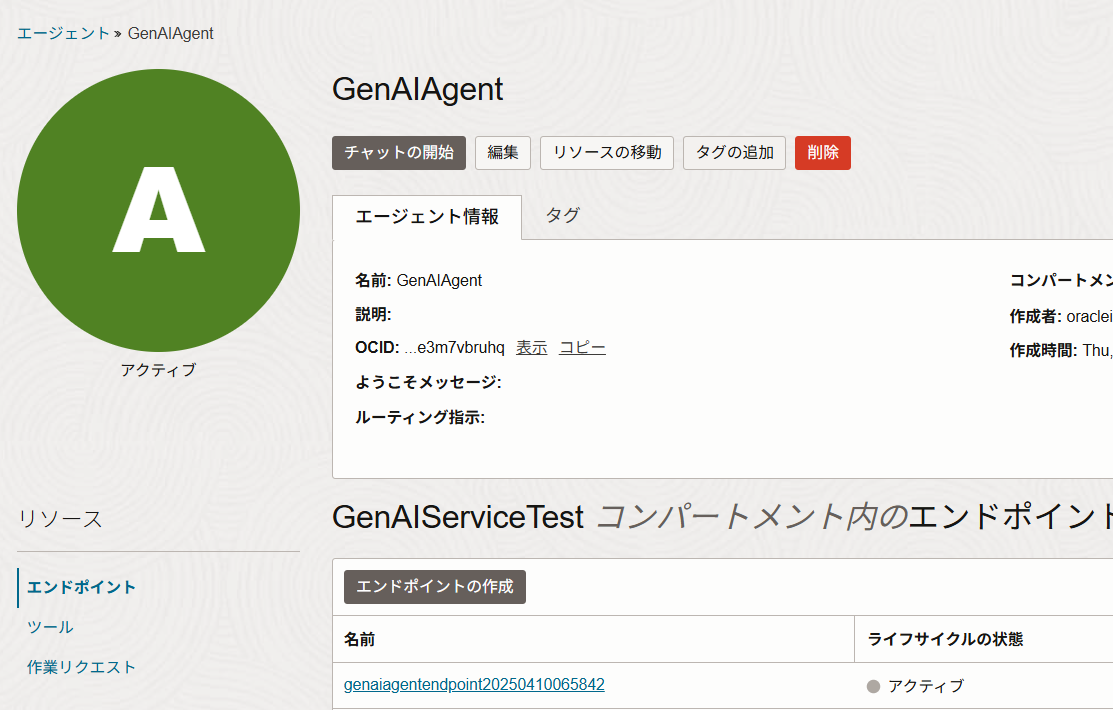Viewport: 1113px width, 710px height.
Task: Click the ようこそメッセージ label
Action: click(428, 383)
